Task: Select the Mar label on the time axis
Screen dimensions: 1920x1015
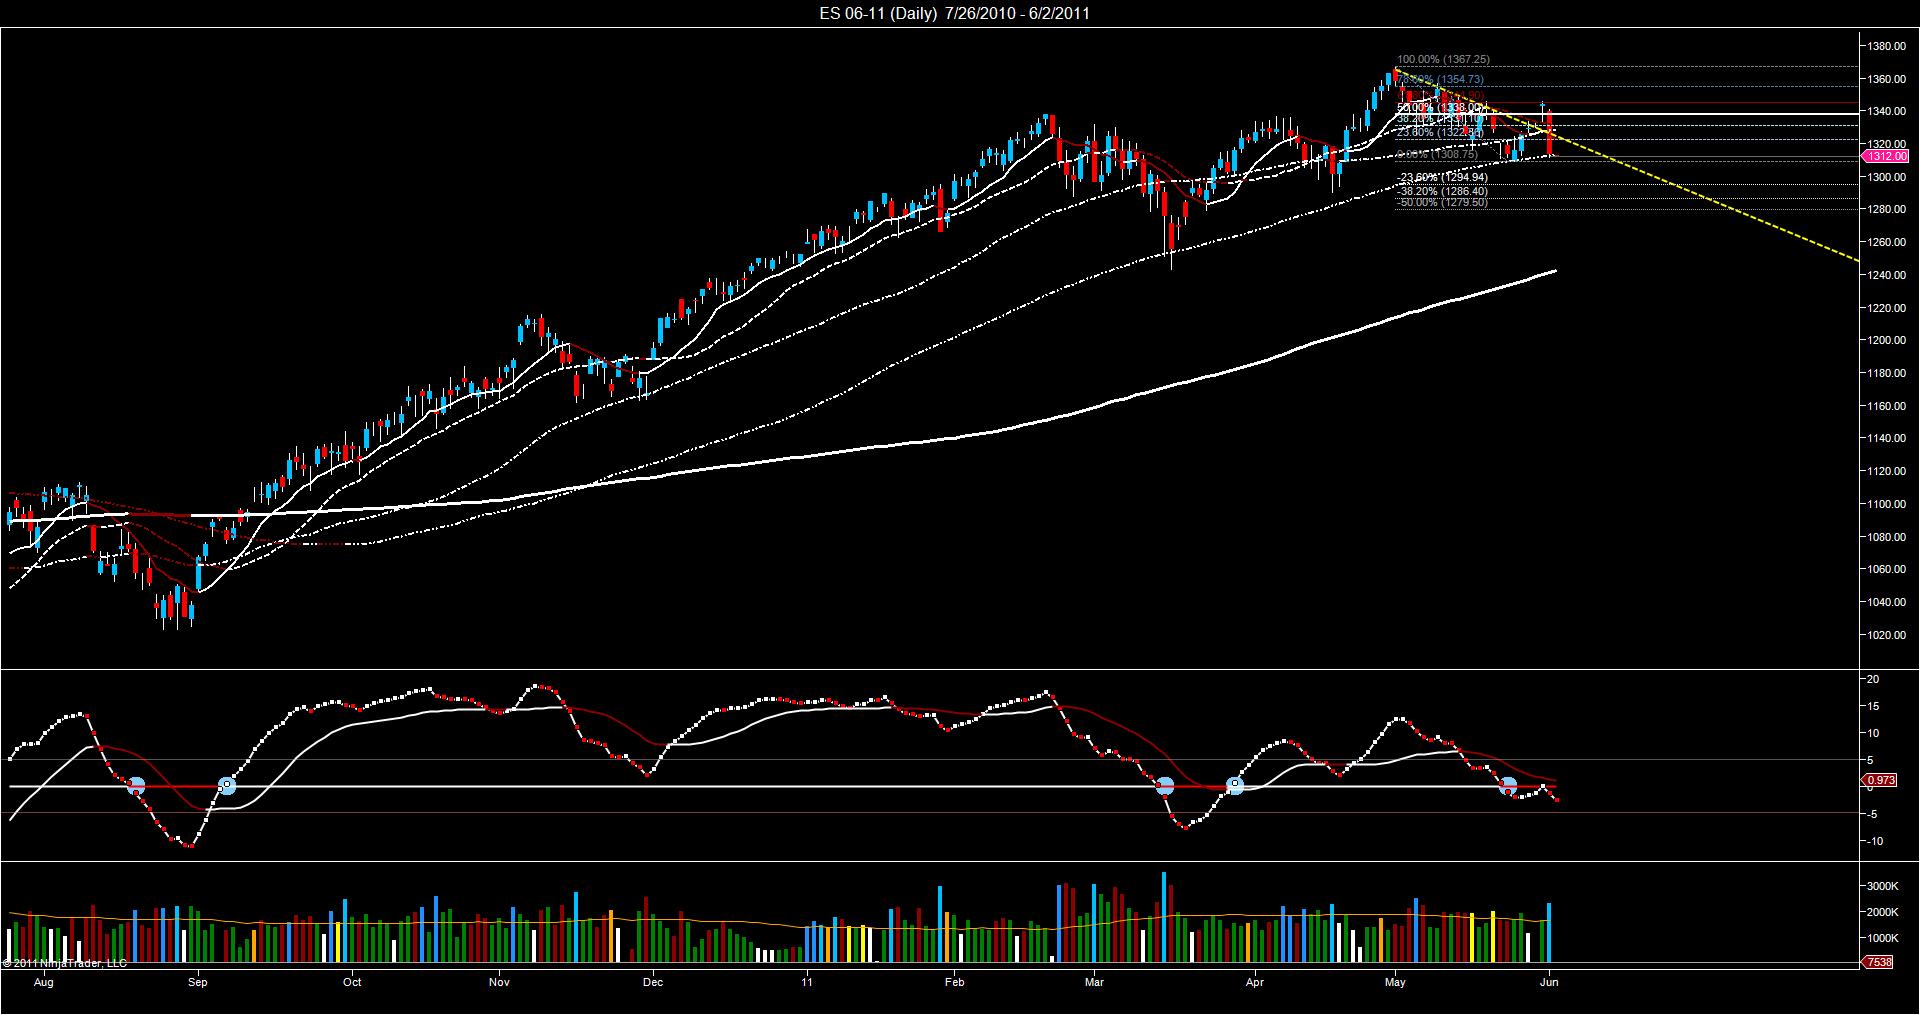Action: tap(1094, 983)
